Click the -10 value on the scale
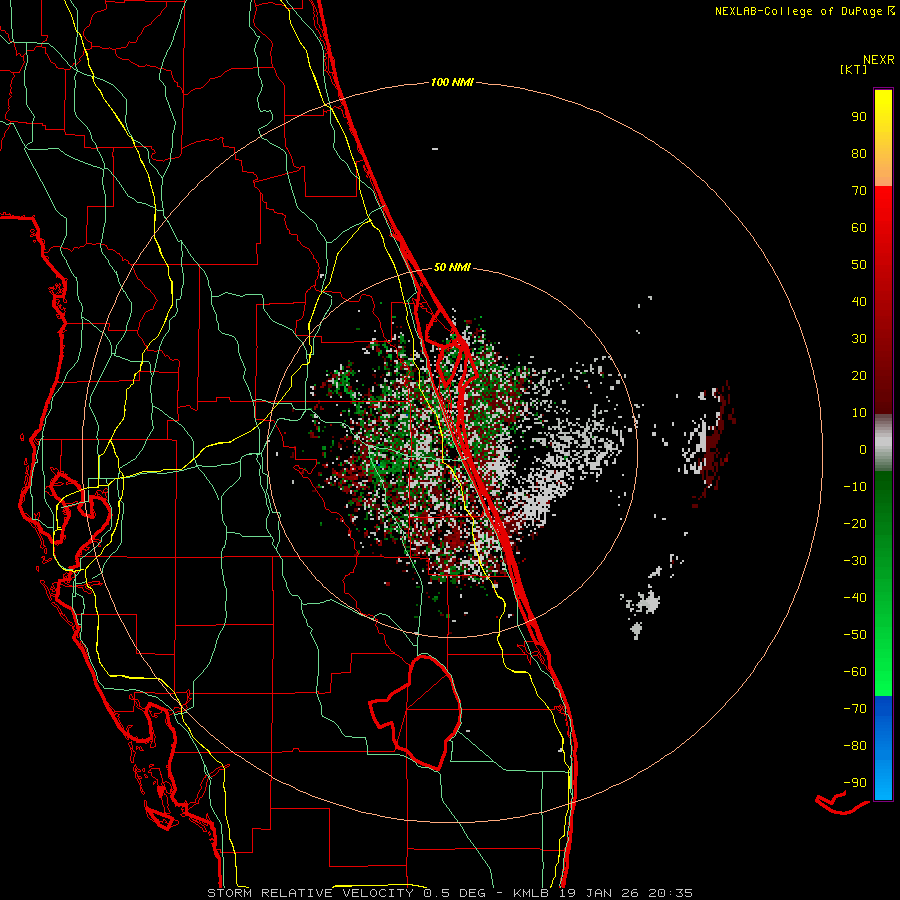 click(855, 487)
